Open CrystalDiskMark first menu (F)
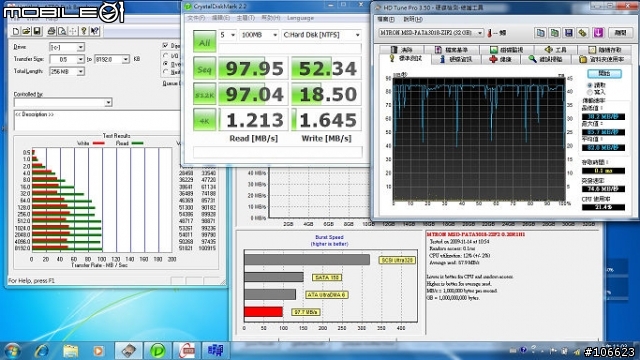This screenshot has width=640, height=360. point(196,18)
